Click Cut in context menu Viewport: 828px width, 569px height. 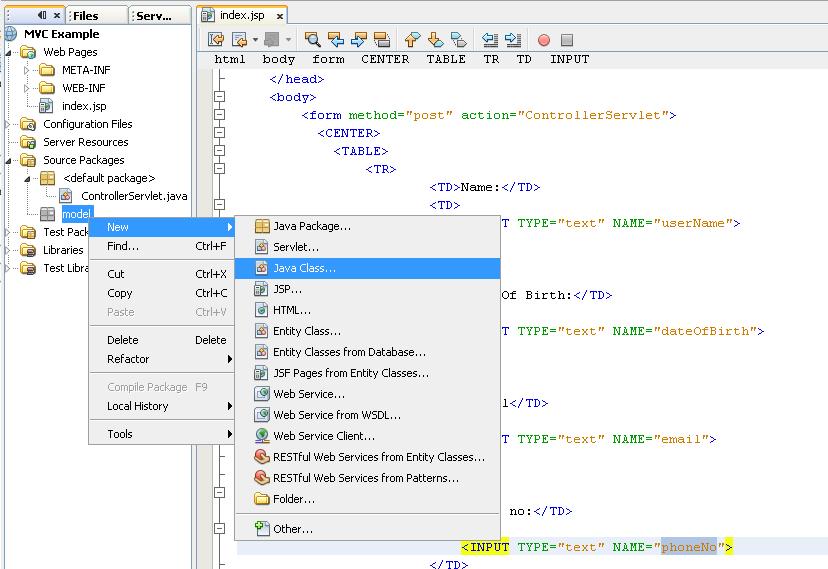tap(162, 274)
